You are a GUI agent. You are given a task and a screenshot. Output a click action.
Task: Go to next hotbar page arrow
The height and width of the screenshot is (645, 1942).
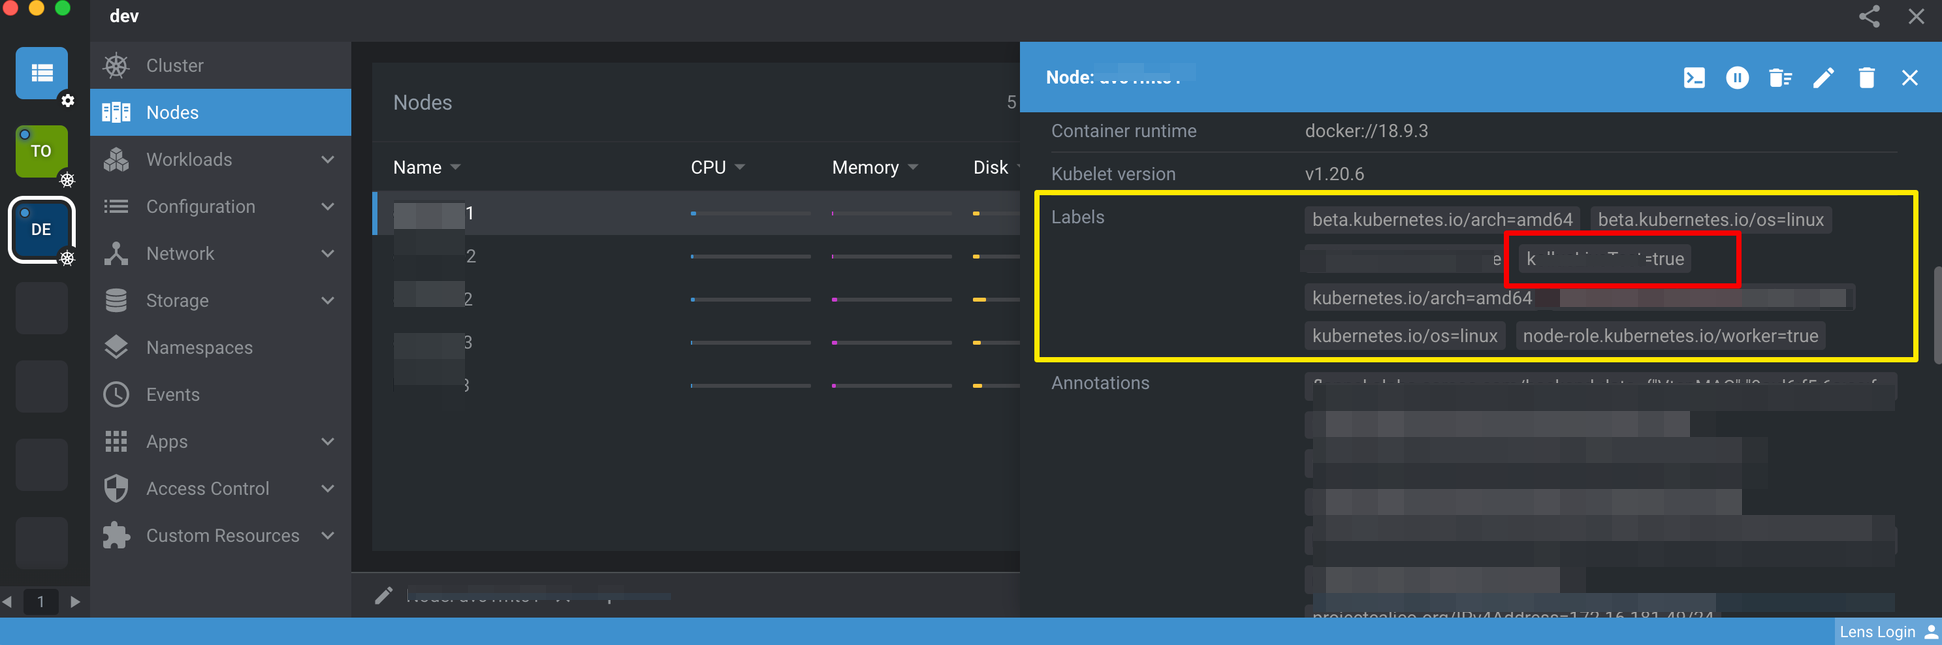pyautogui.click(x=75, y=602)
